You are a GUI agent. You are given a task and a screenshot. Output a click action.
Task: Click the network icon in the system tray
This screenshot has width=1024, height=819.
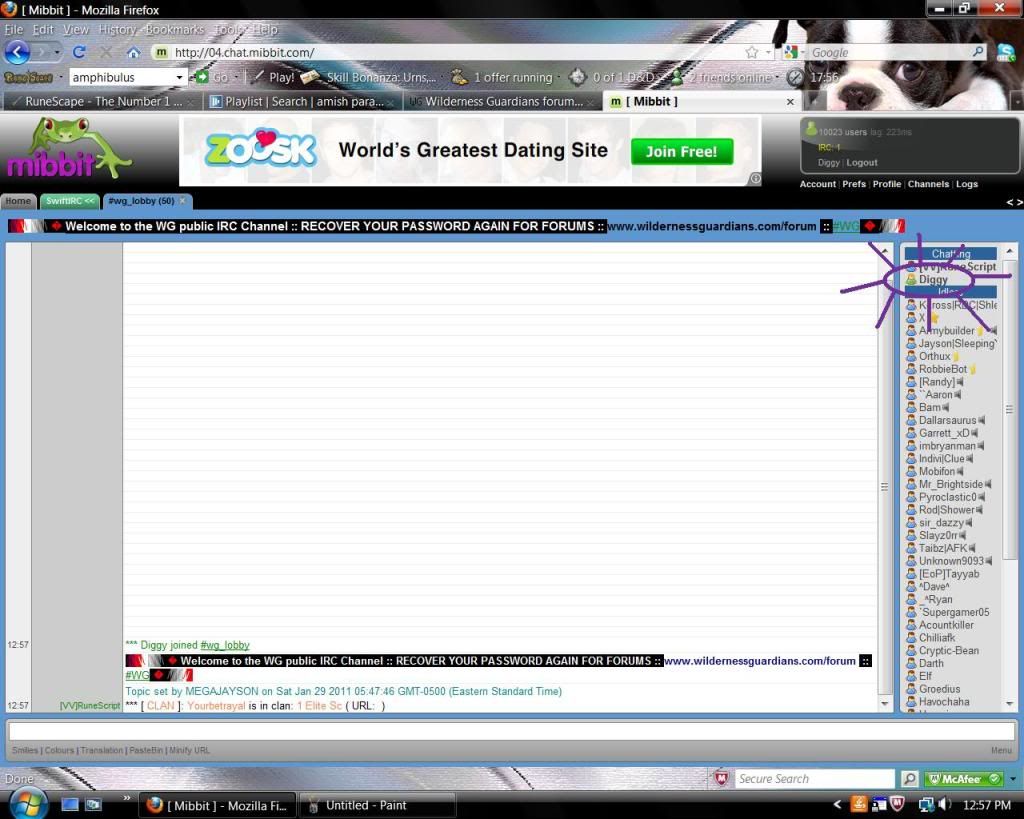[x=926, y=805]
